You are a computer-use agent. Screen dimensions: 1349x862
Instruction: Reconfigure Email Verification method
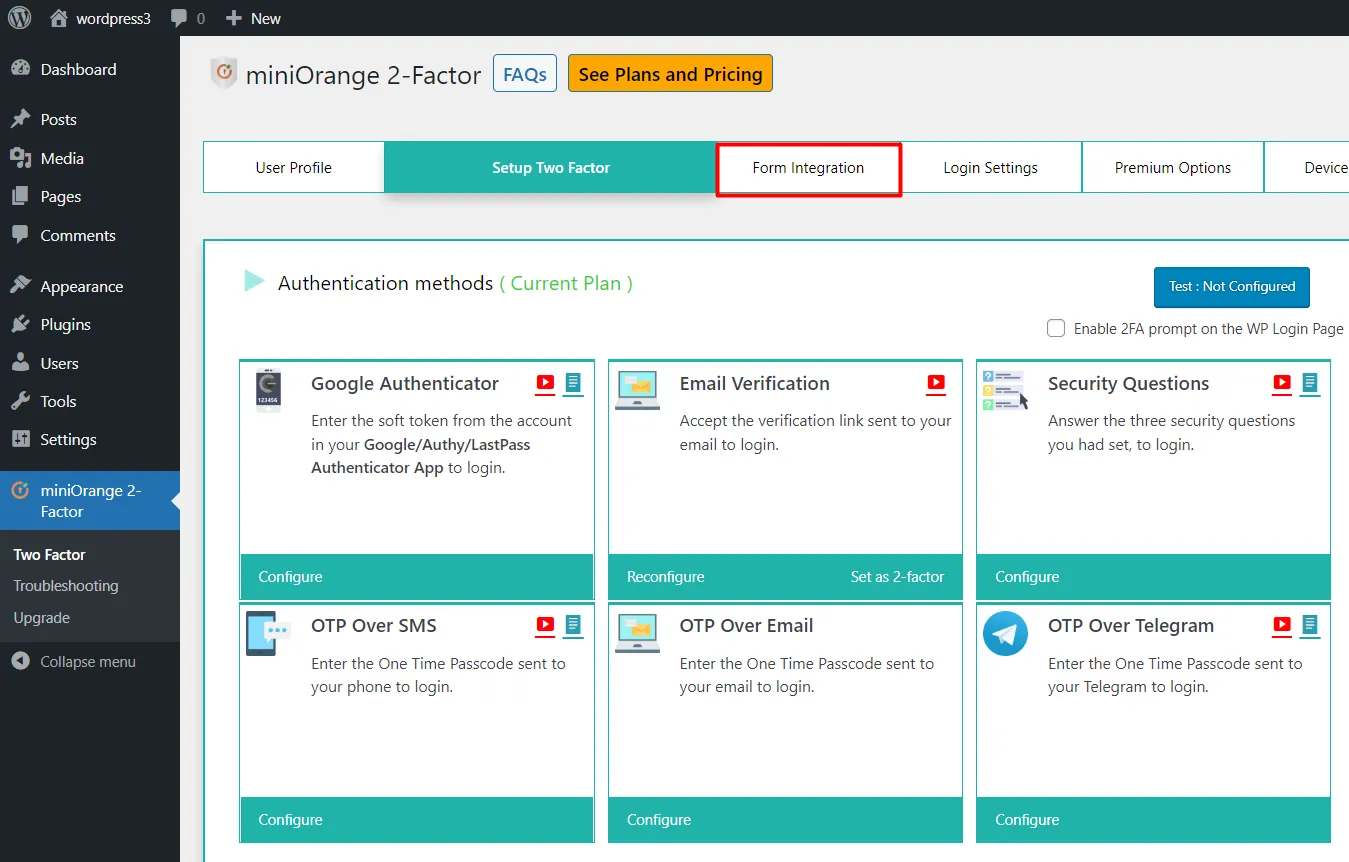point(666,576)
